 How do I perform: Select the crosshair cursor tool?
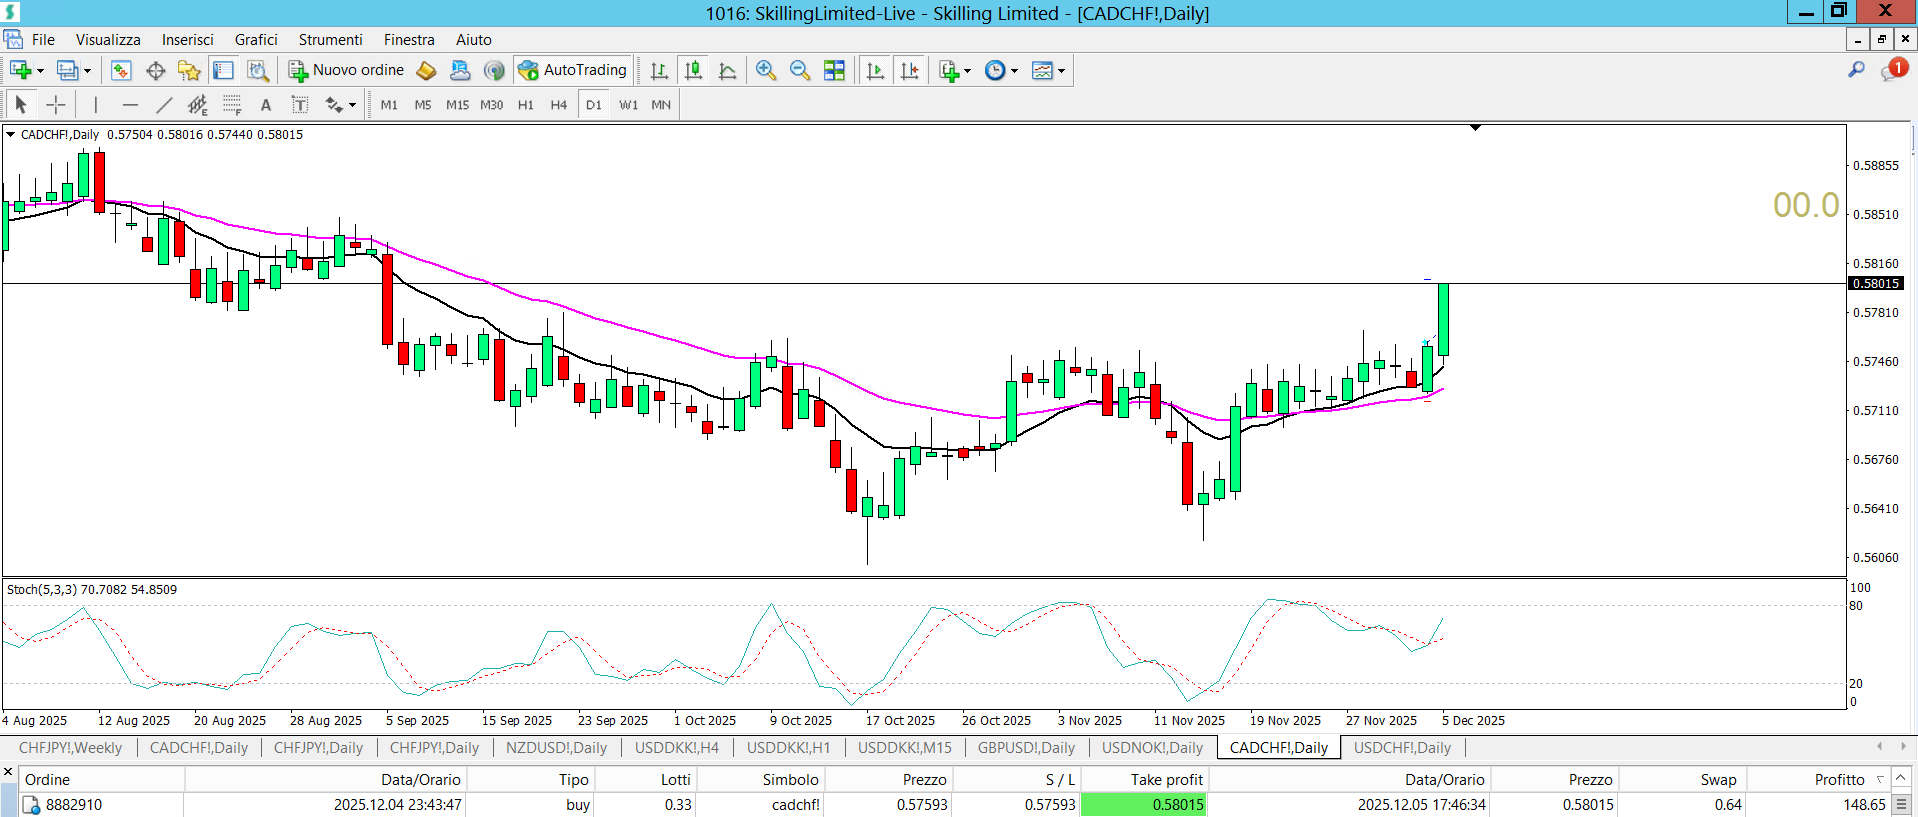pyautogui.click(x=56, y=105)
